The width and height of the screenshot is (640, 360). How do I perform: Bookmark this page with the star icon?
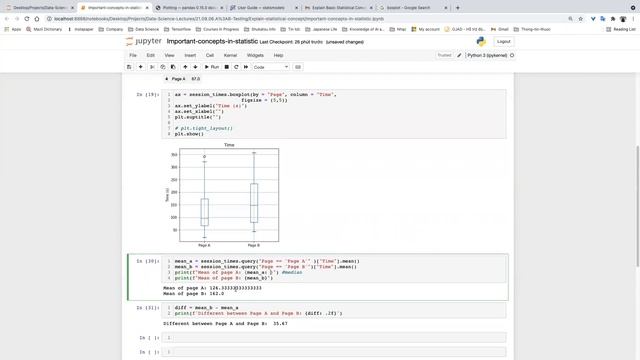580,19
